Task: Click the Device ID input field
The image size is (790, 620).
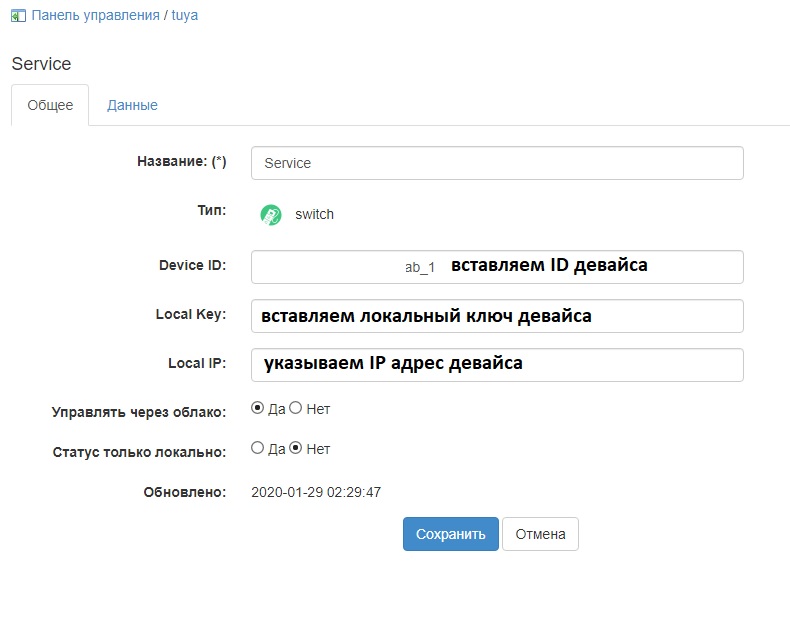Action: (497, 267)
